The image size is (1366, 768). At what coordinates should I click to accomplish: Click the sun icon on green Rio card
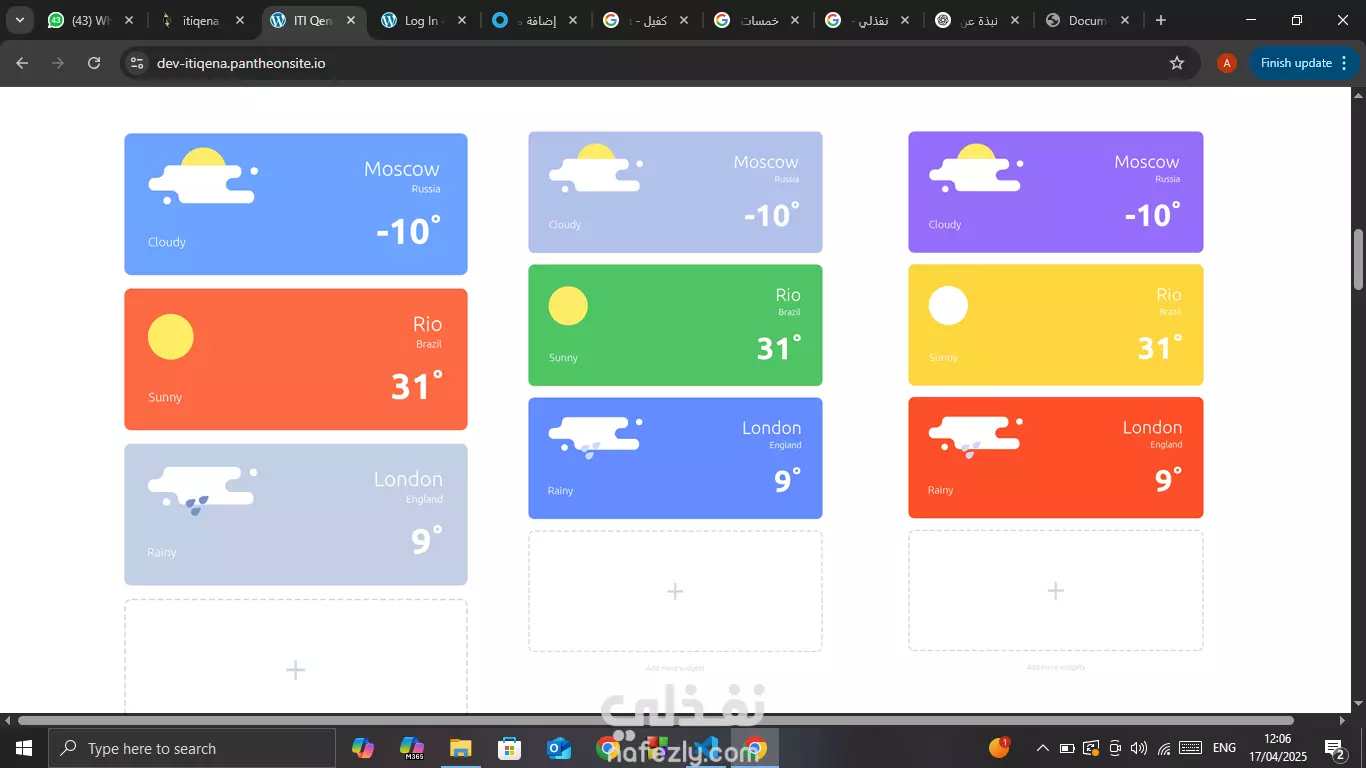(568, 306)
